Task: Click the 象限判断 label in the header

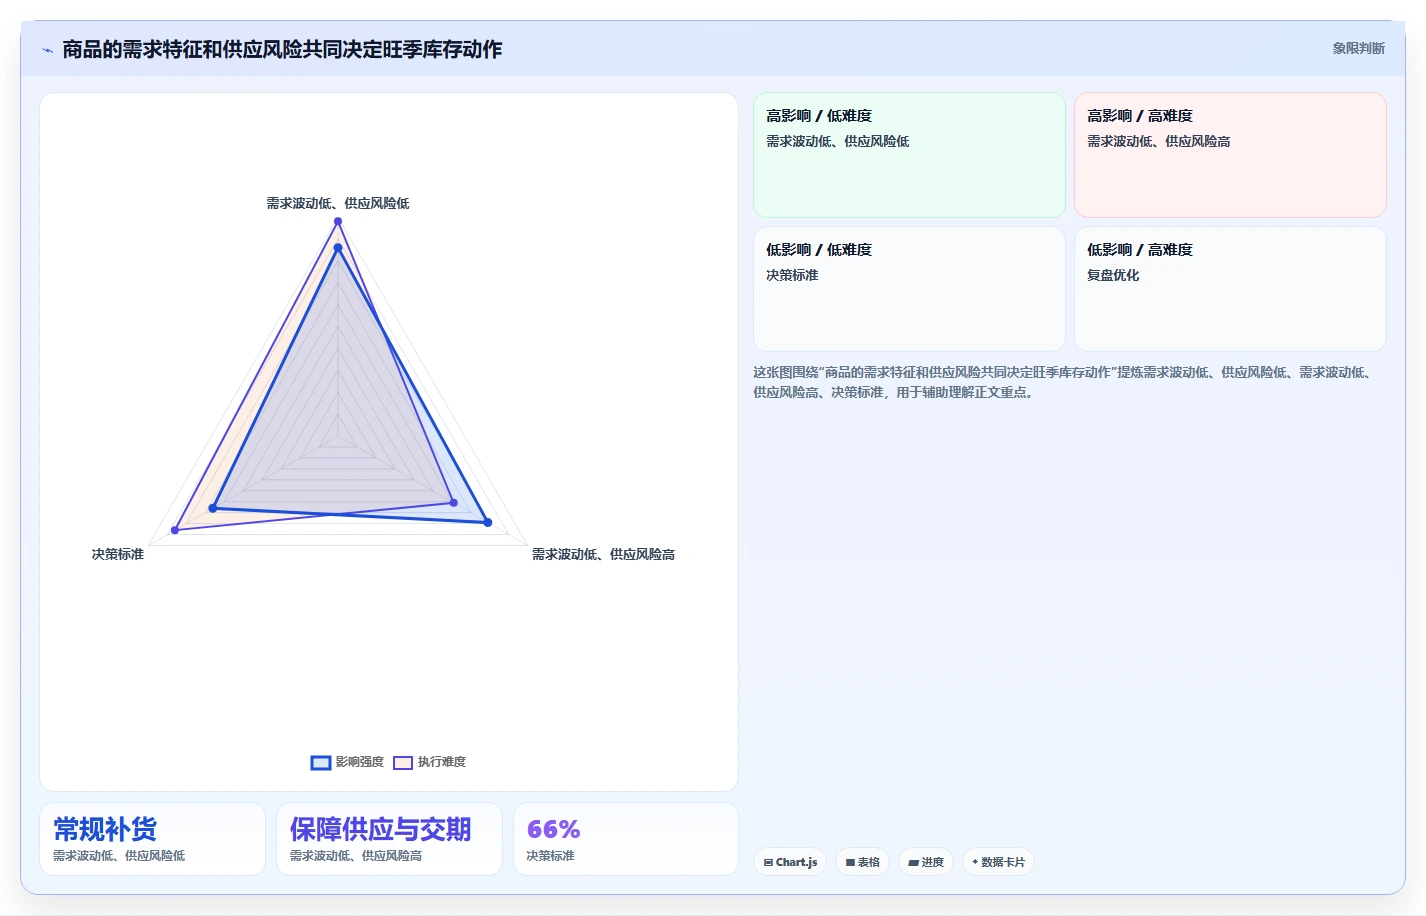Action: point(1358,48)
